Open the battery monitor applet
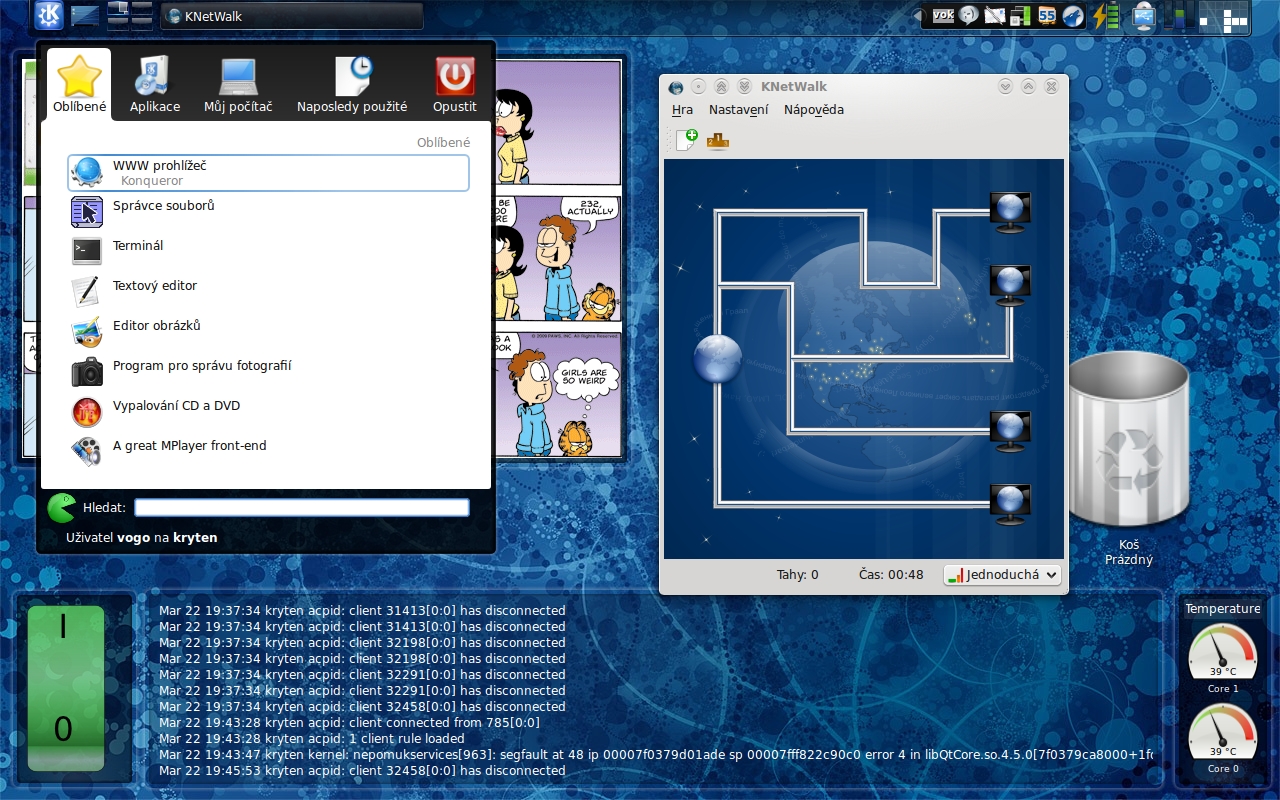Viewport: 1280px width, 800px height. coord(1105,15)
